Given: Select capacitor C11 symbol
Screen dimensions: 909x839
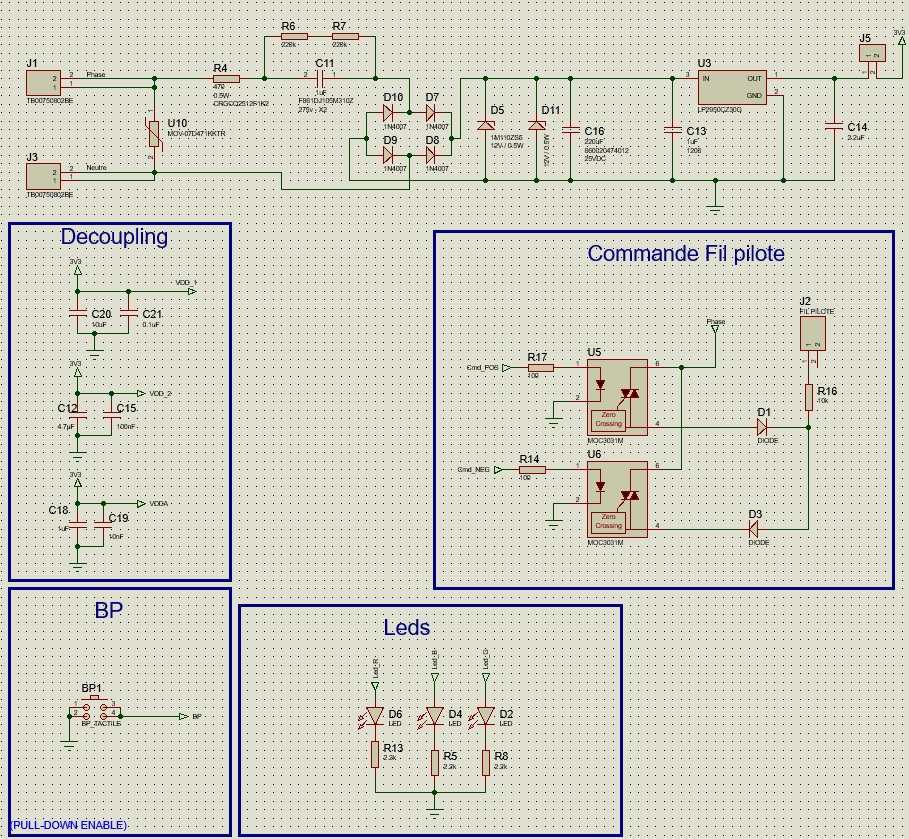Looking at the screenshot, I should 320,78.
